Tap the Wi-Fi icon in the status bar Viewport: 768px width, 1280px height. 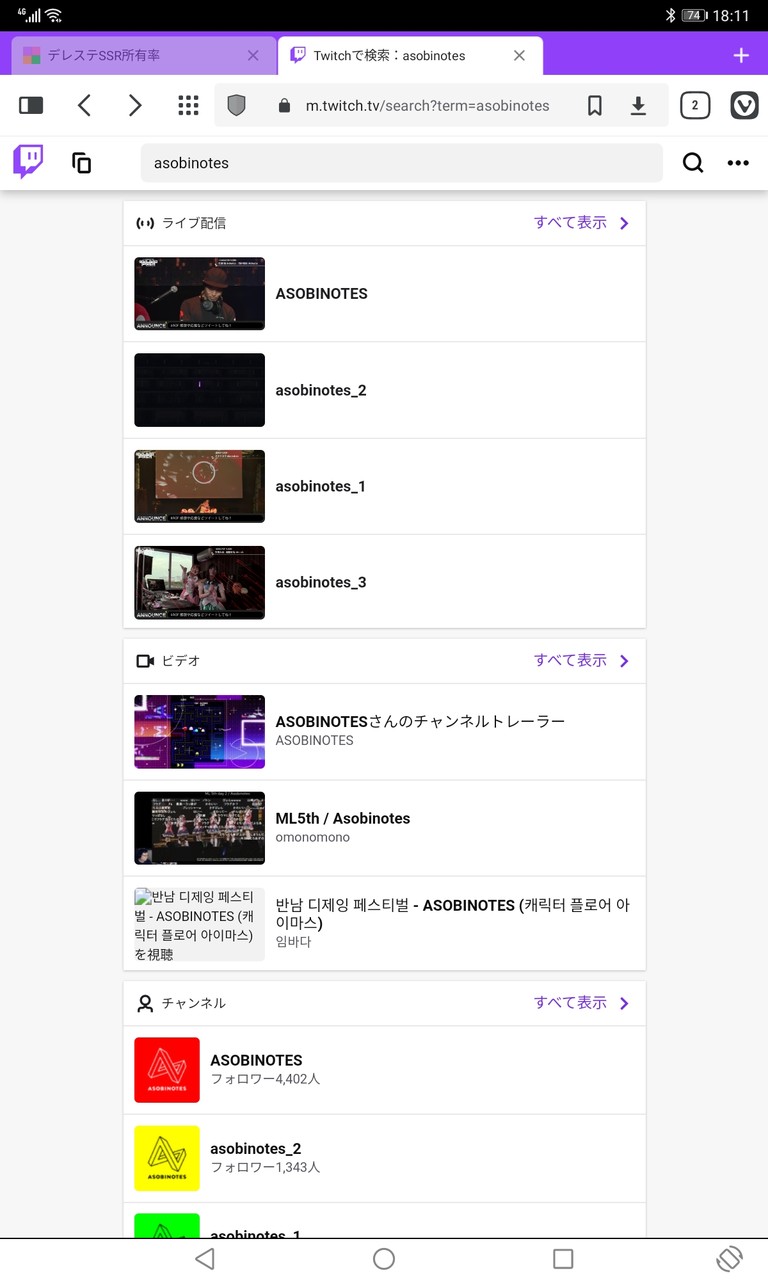(x=54, y=15)
